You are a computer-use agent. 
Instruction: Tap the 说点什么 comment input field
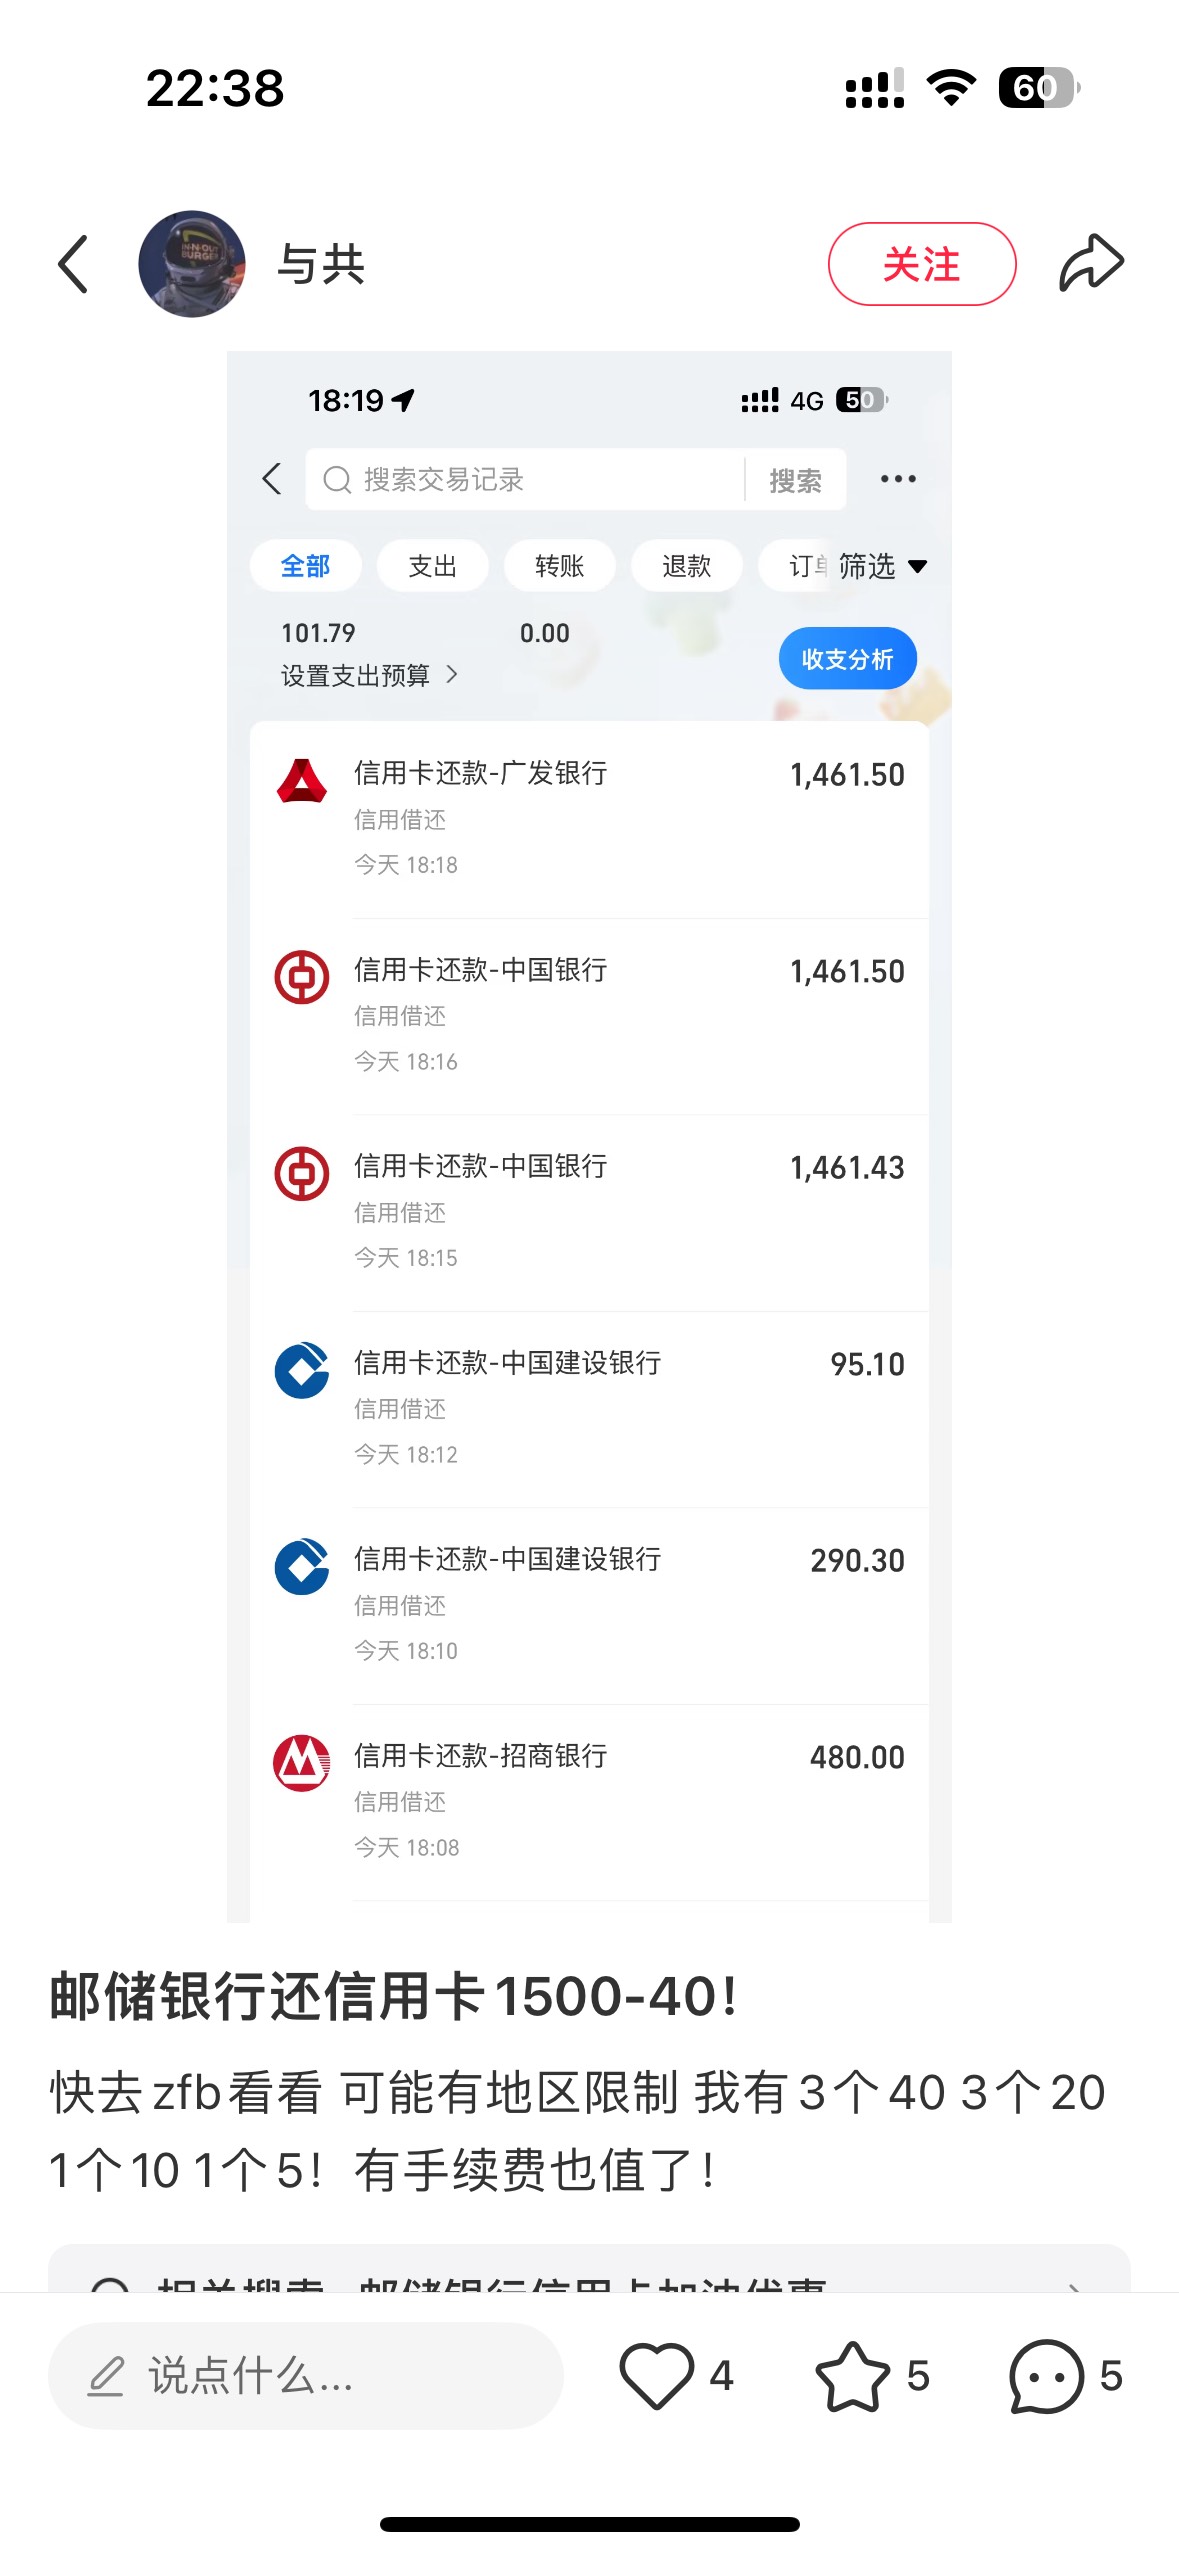pos(305,2376)
